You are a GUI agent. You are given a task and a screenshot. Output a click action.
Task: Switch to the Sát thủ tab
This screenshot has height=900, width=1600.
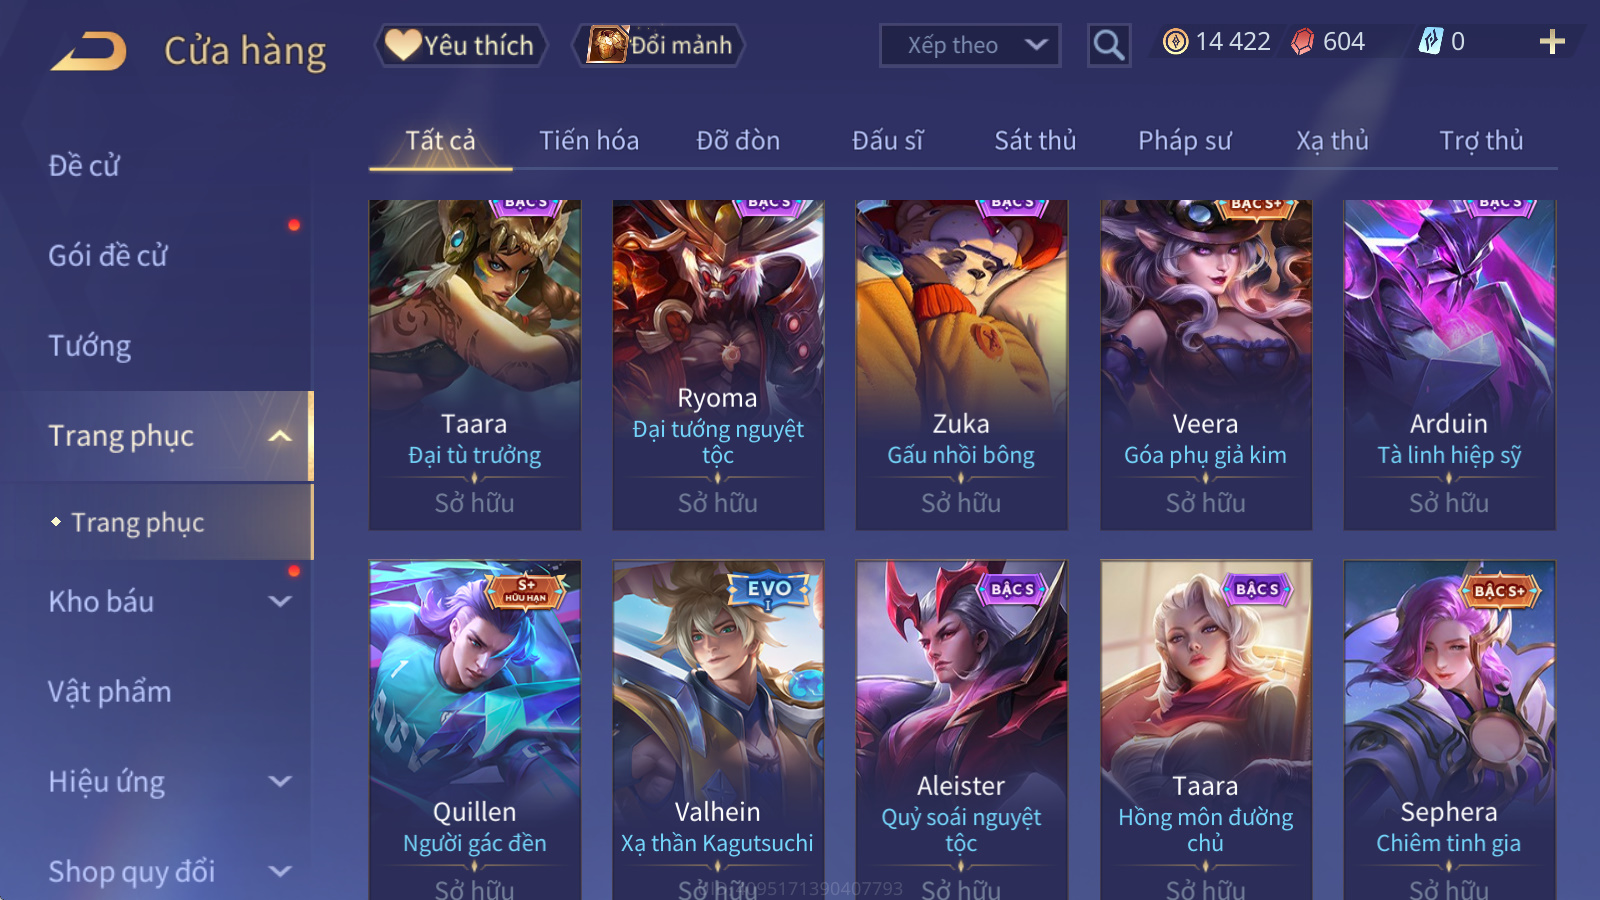coord(1035,141)
